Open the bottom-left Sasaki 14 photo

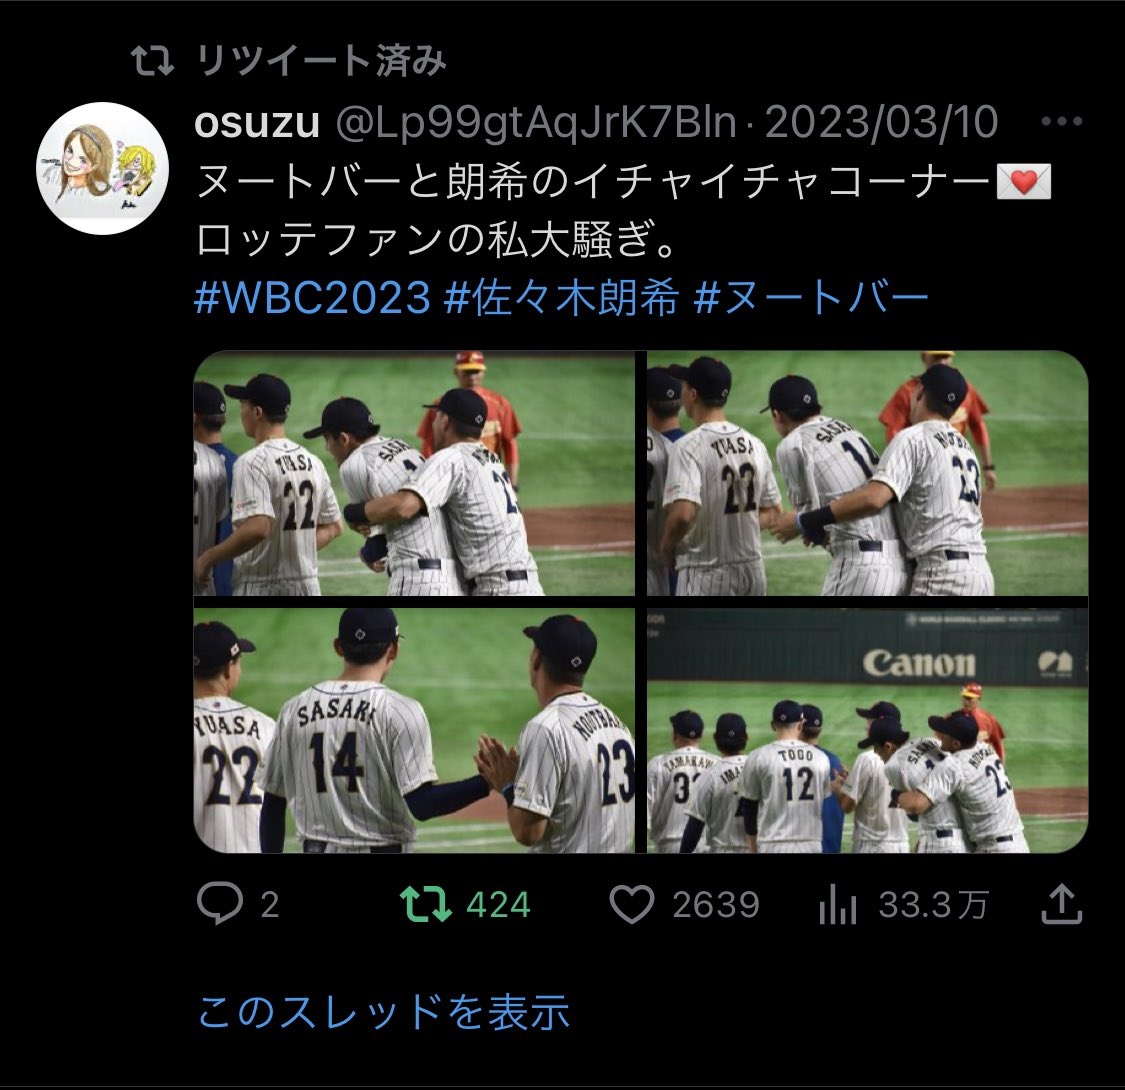[x=415, y=730]
